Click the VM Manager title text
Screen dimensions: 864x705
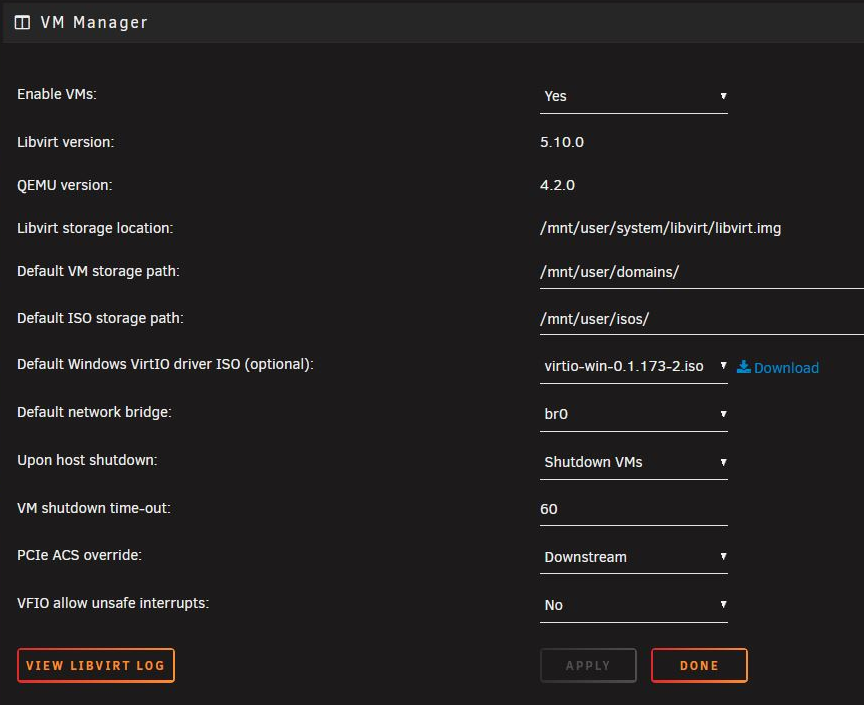click(x=94, y=23)
